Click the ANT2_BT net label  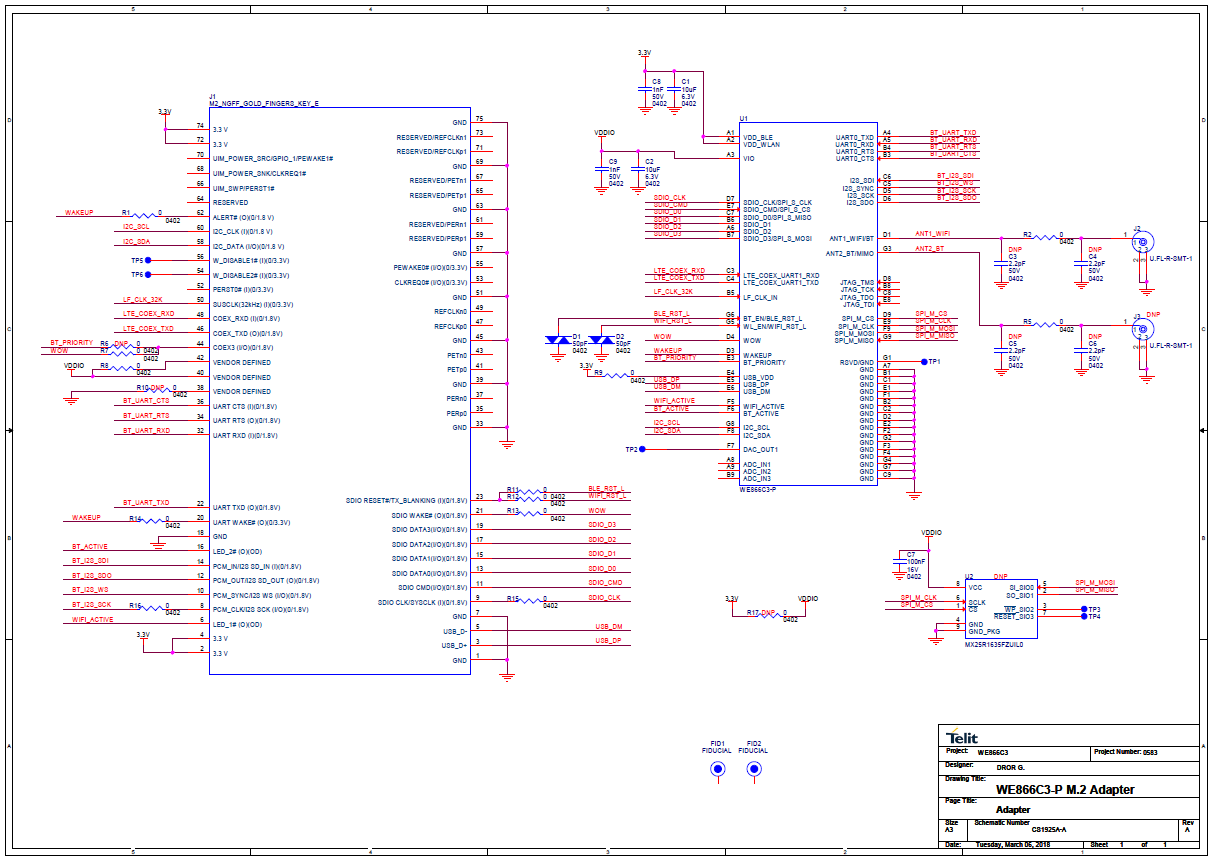click(928, 248)
